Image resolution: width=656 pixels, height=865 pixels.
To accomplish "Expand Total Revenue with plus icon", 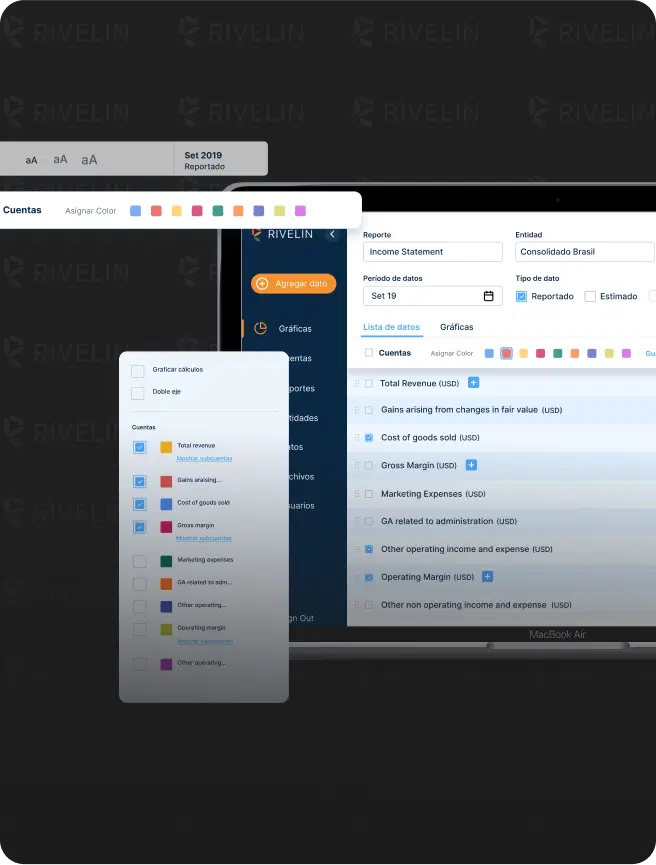I will click(473, 382).
